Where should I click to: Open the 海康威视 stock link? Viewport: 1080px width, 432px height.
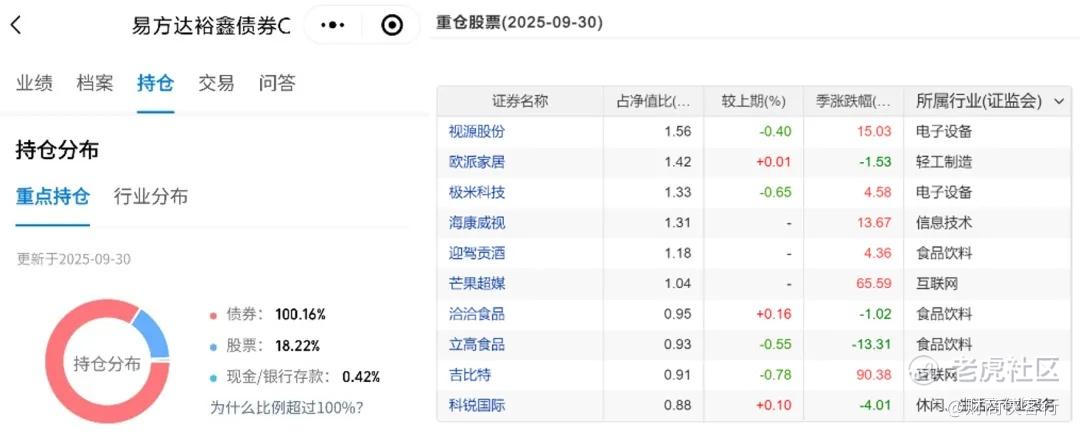click(x=477, y=222)
